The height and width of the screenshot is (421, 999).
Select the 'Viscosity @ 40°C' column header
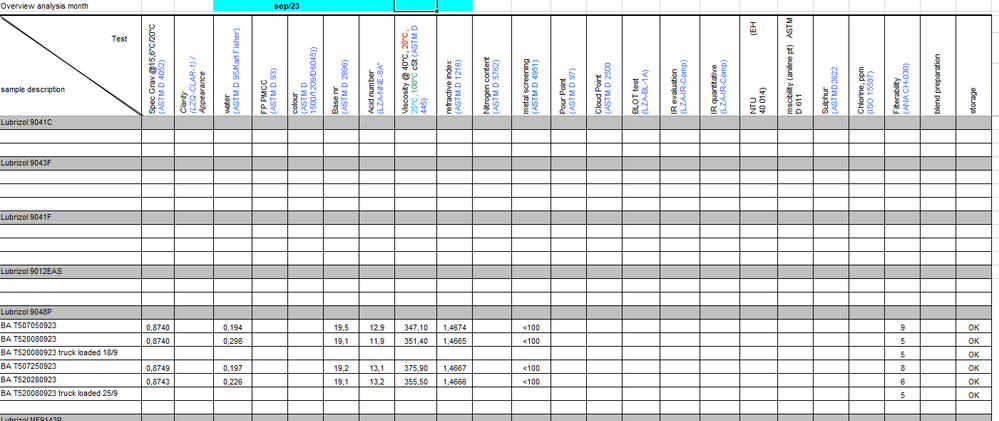coord(415,66)
